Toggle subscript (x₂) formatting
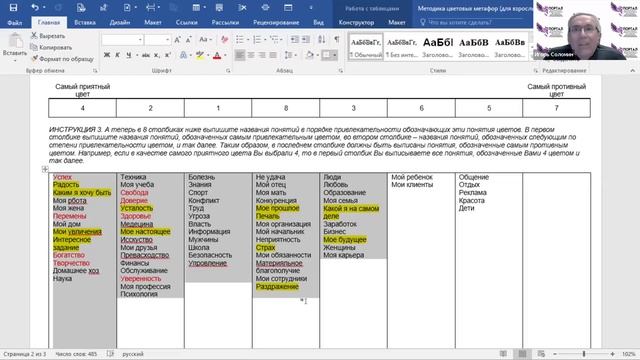The width and height of the screenshot is (640, 360). (157, 55)
